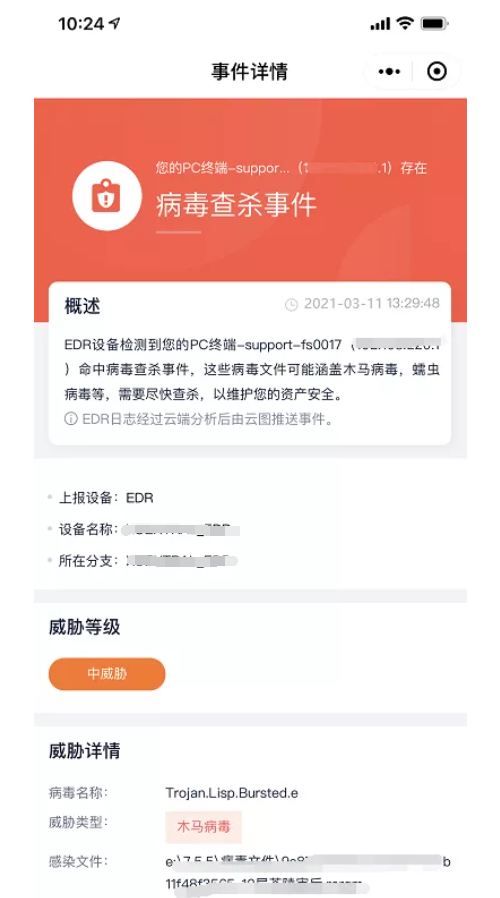This screenshot has width=500, height=898.
Task: Click the 中威胁 threat level button
Action: pos(107,674)
